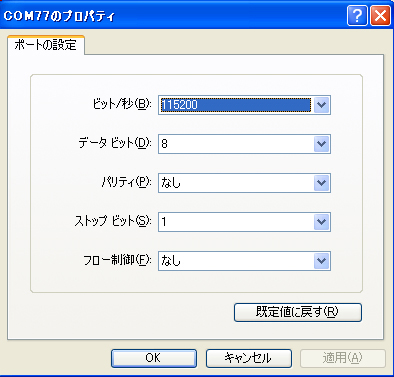Open the ビット/秒 baud rate dropdown arrow
The height and width of the screenshot is (377, 394).
321,105
